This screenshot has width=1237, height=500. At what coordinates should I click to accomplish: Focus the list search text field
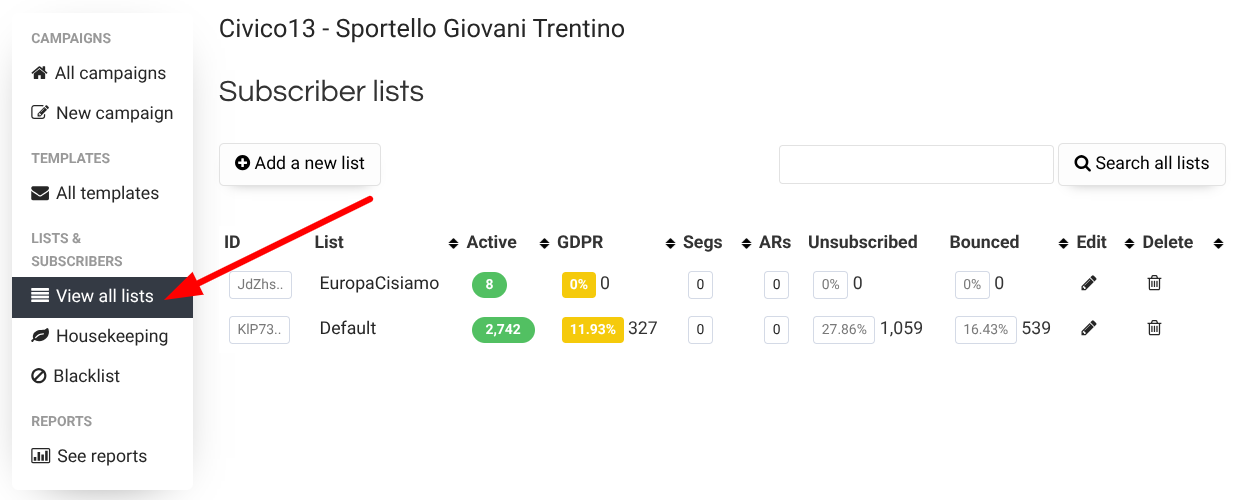point(917,164)
